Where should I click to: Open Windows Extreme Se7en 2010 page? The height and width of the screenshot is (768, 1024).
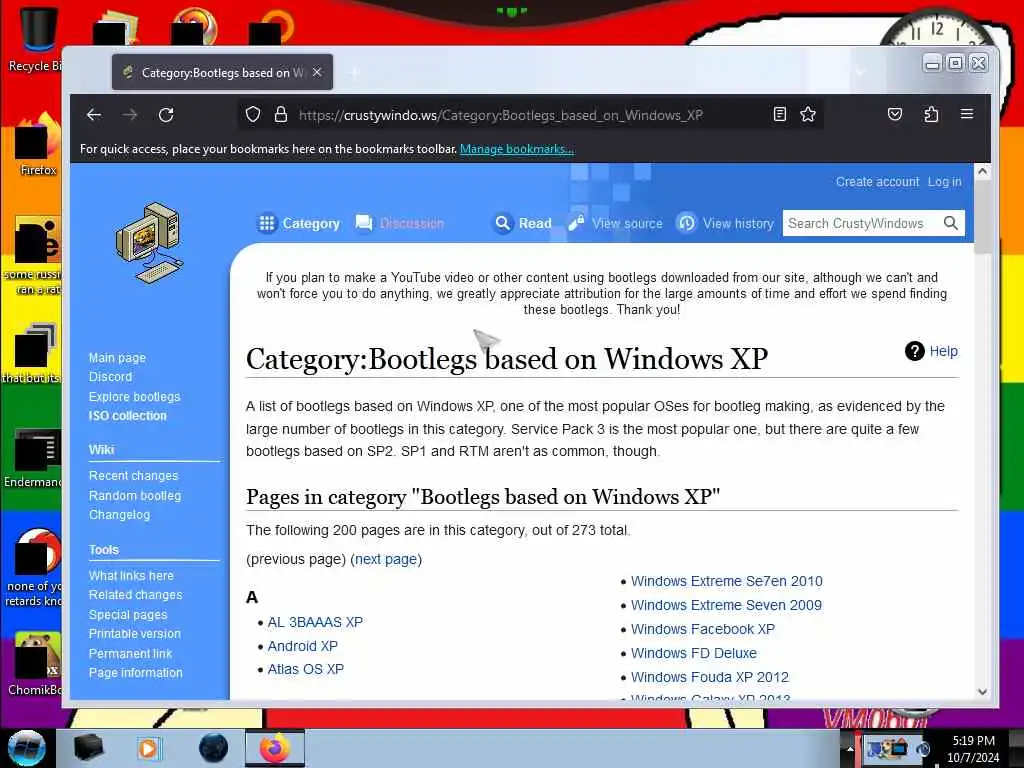727,581
